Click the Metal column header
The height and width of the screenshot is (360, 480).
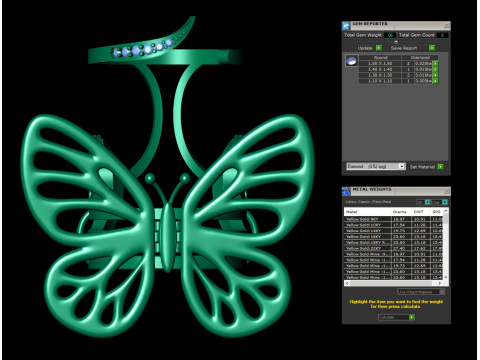click(x=367, y=212)
